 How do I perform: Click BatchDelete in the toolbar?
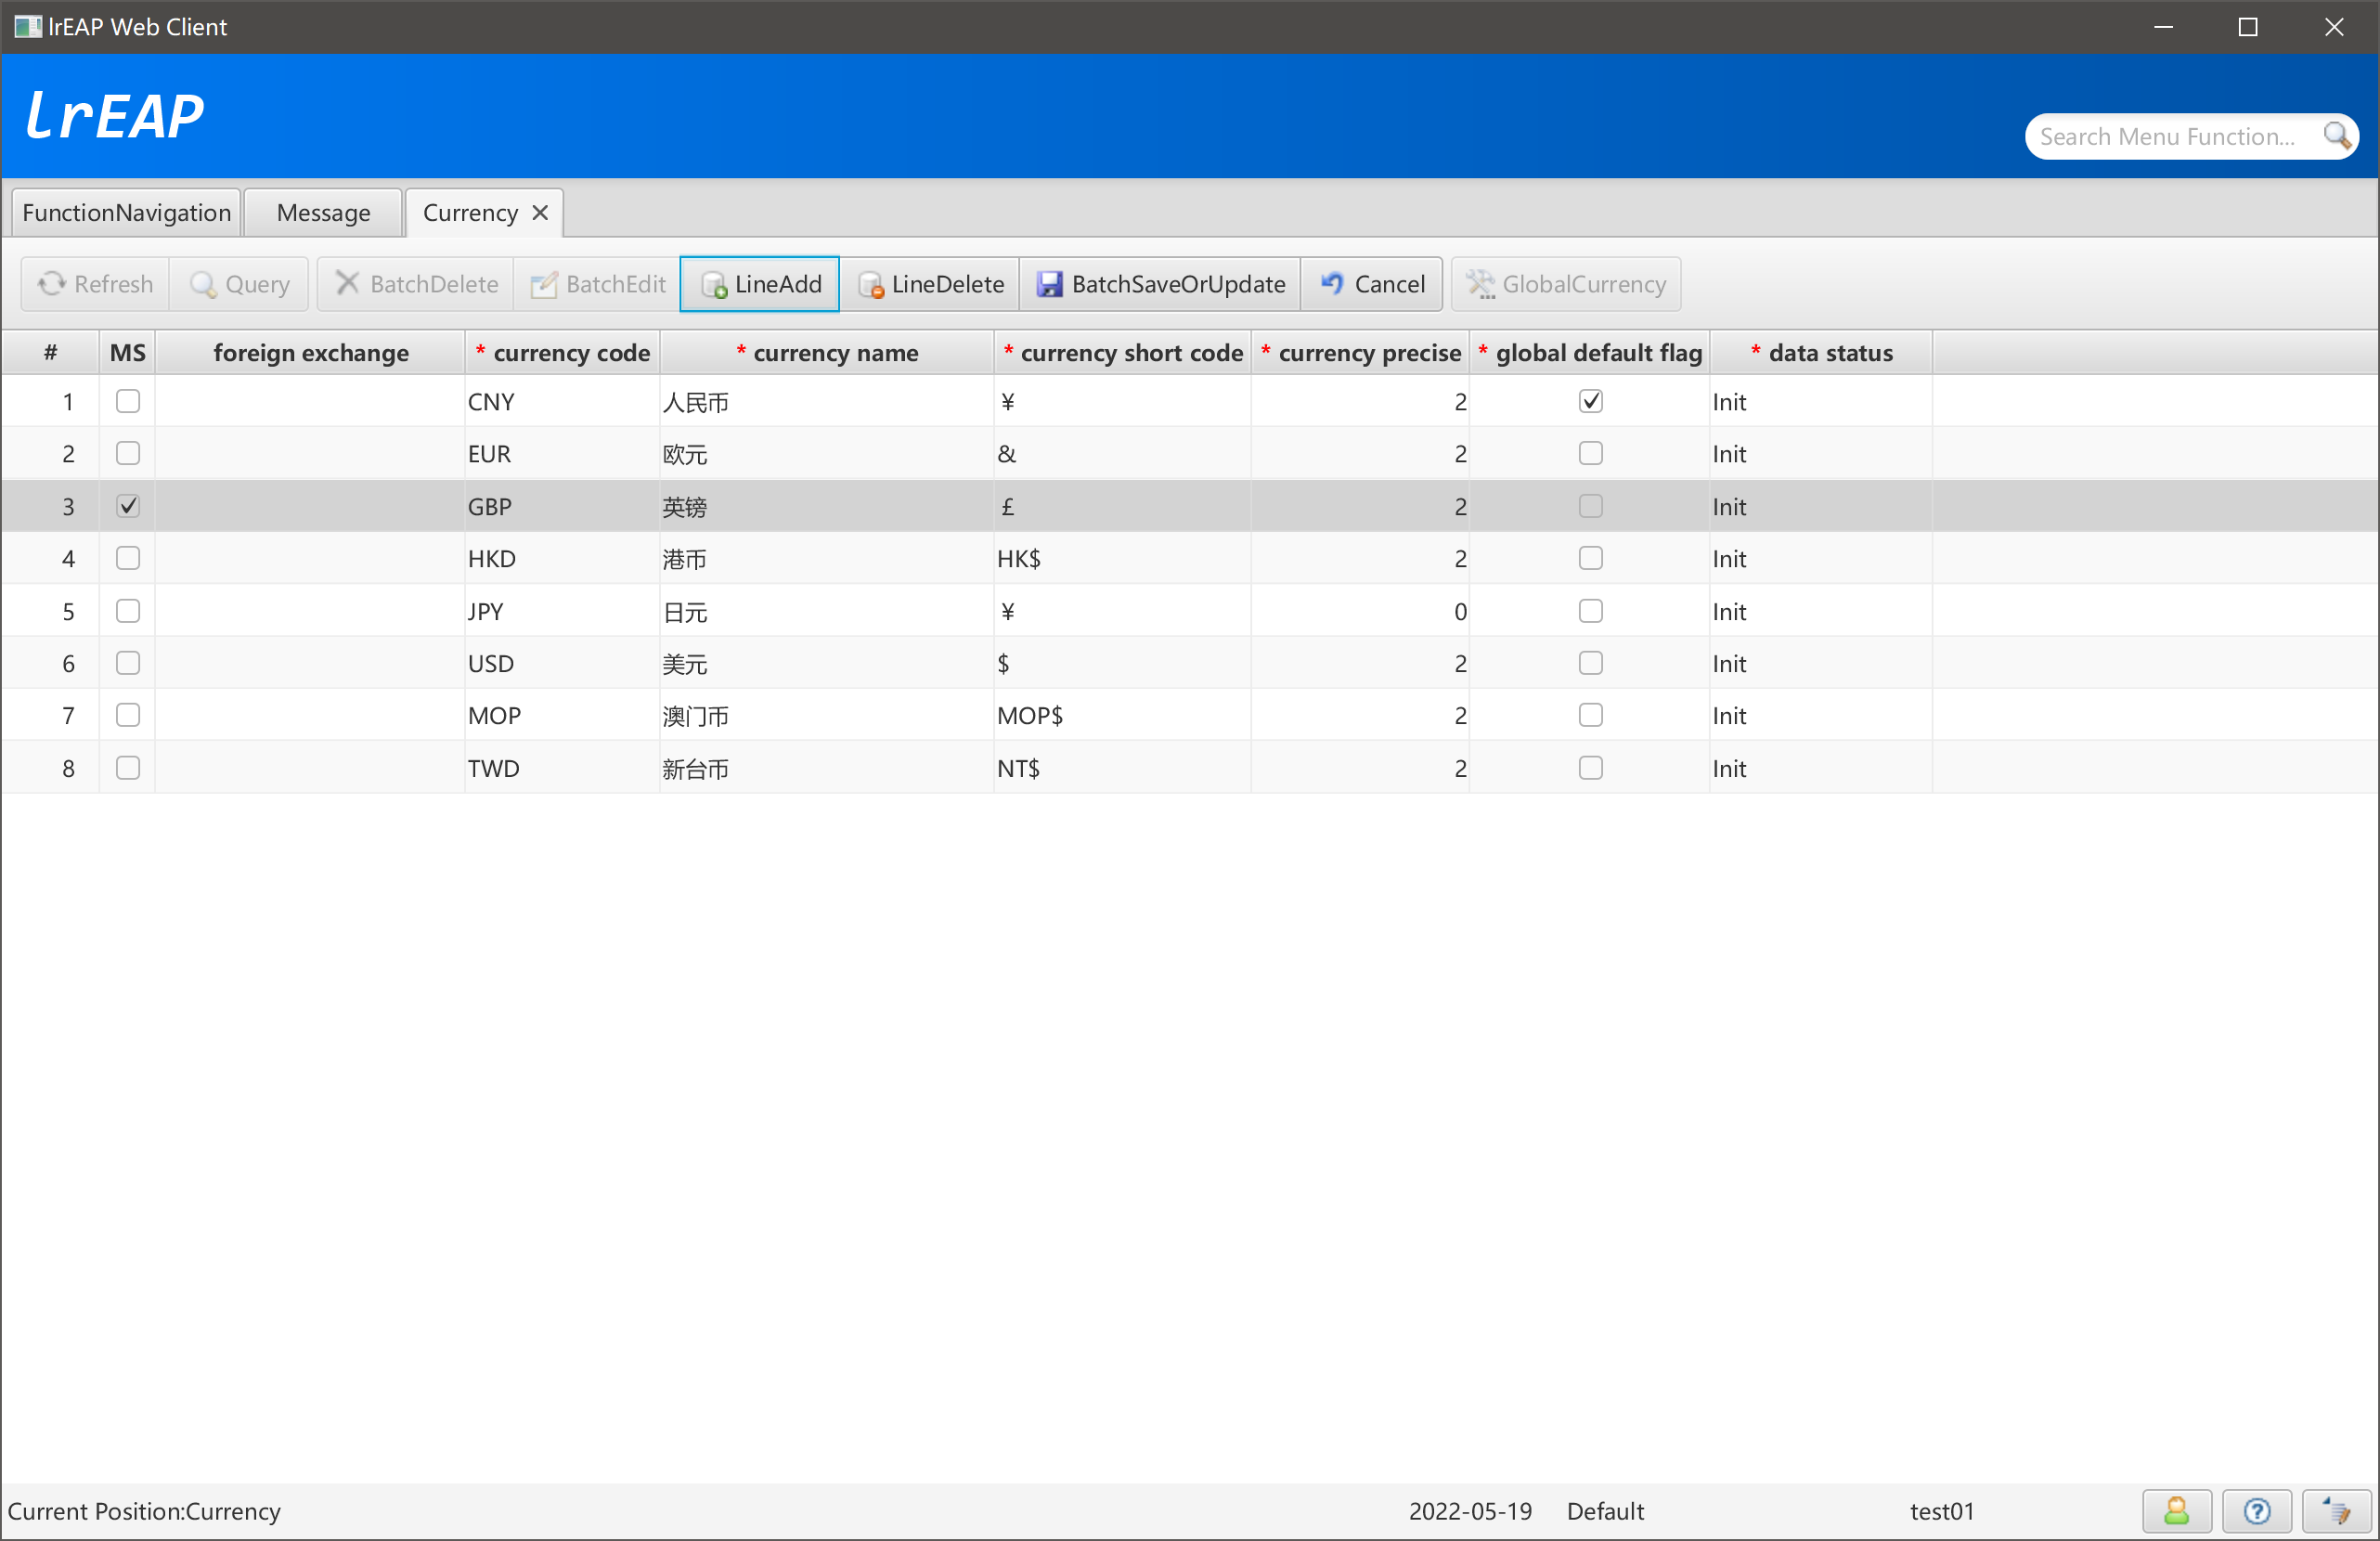click(416, 284)
